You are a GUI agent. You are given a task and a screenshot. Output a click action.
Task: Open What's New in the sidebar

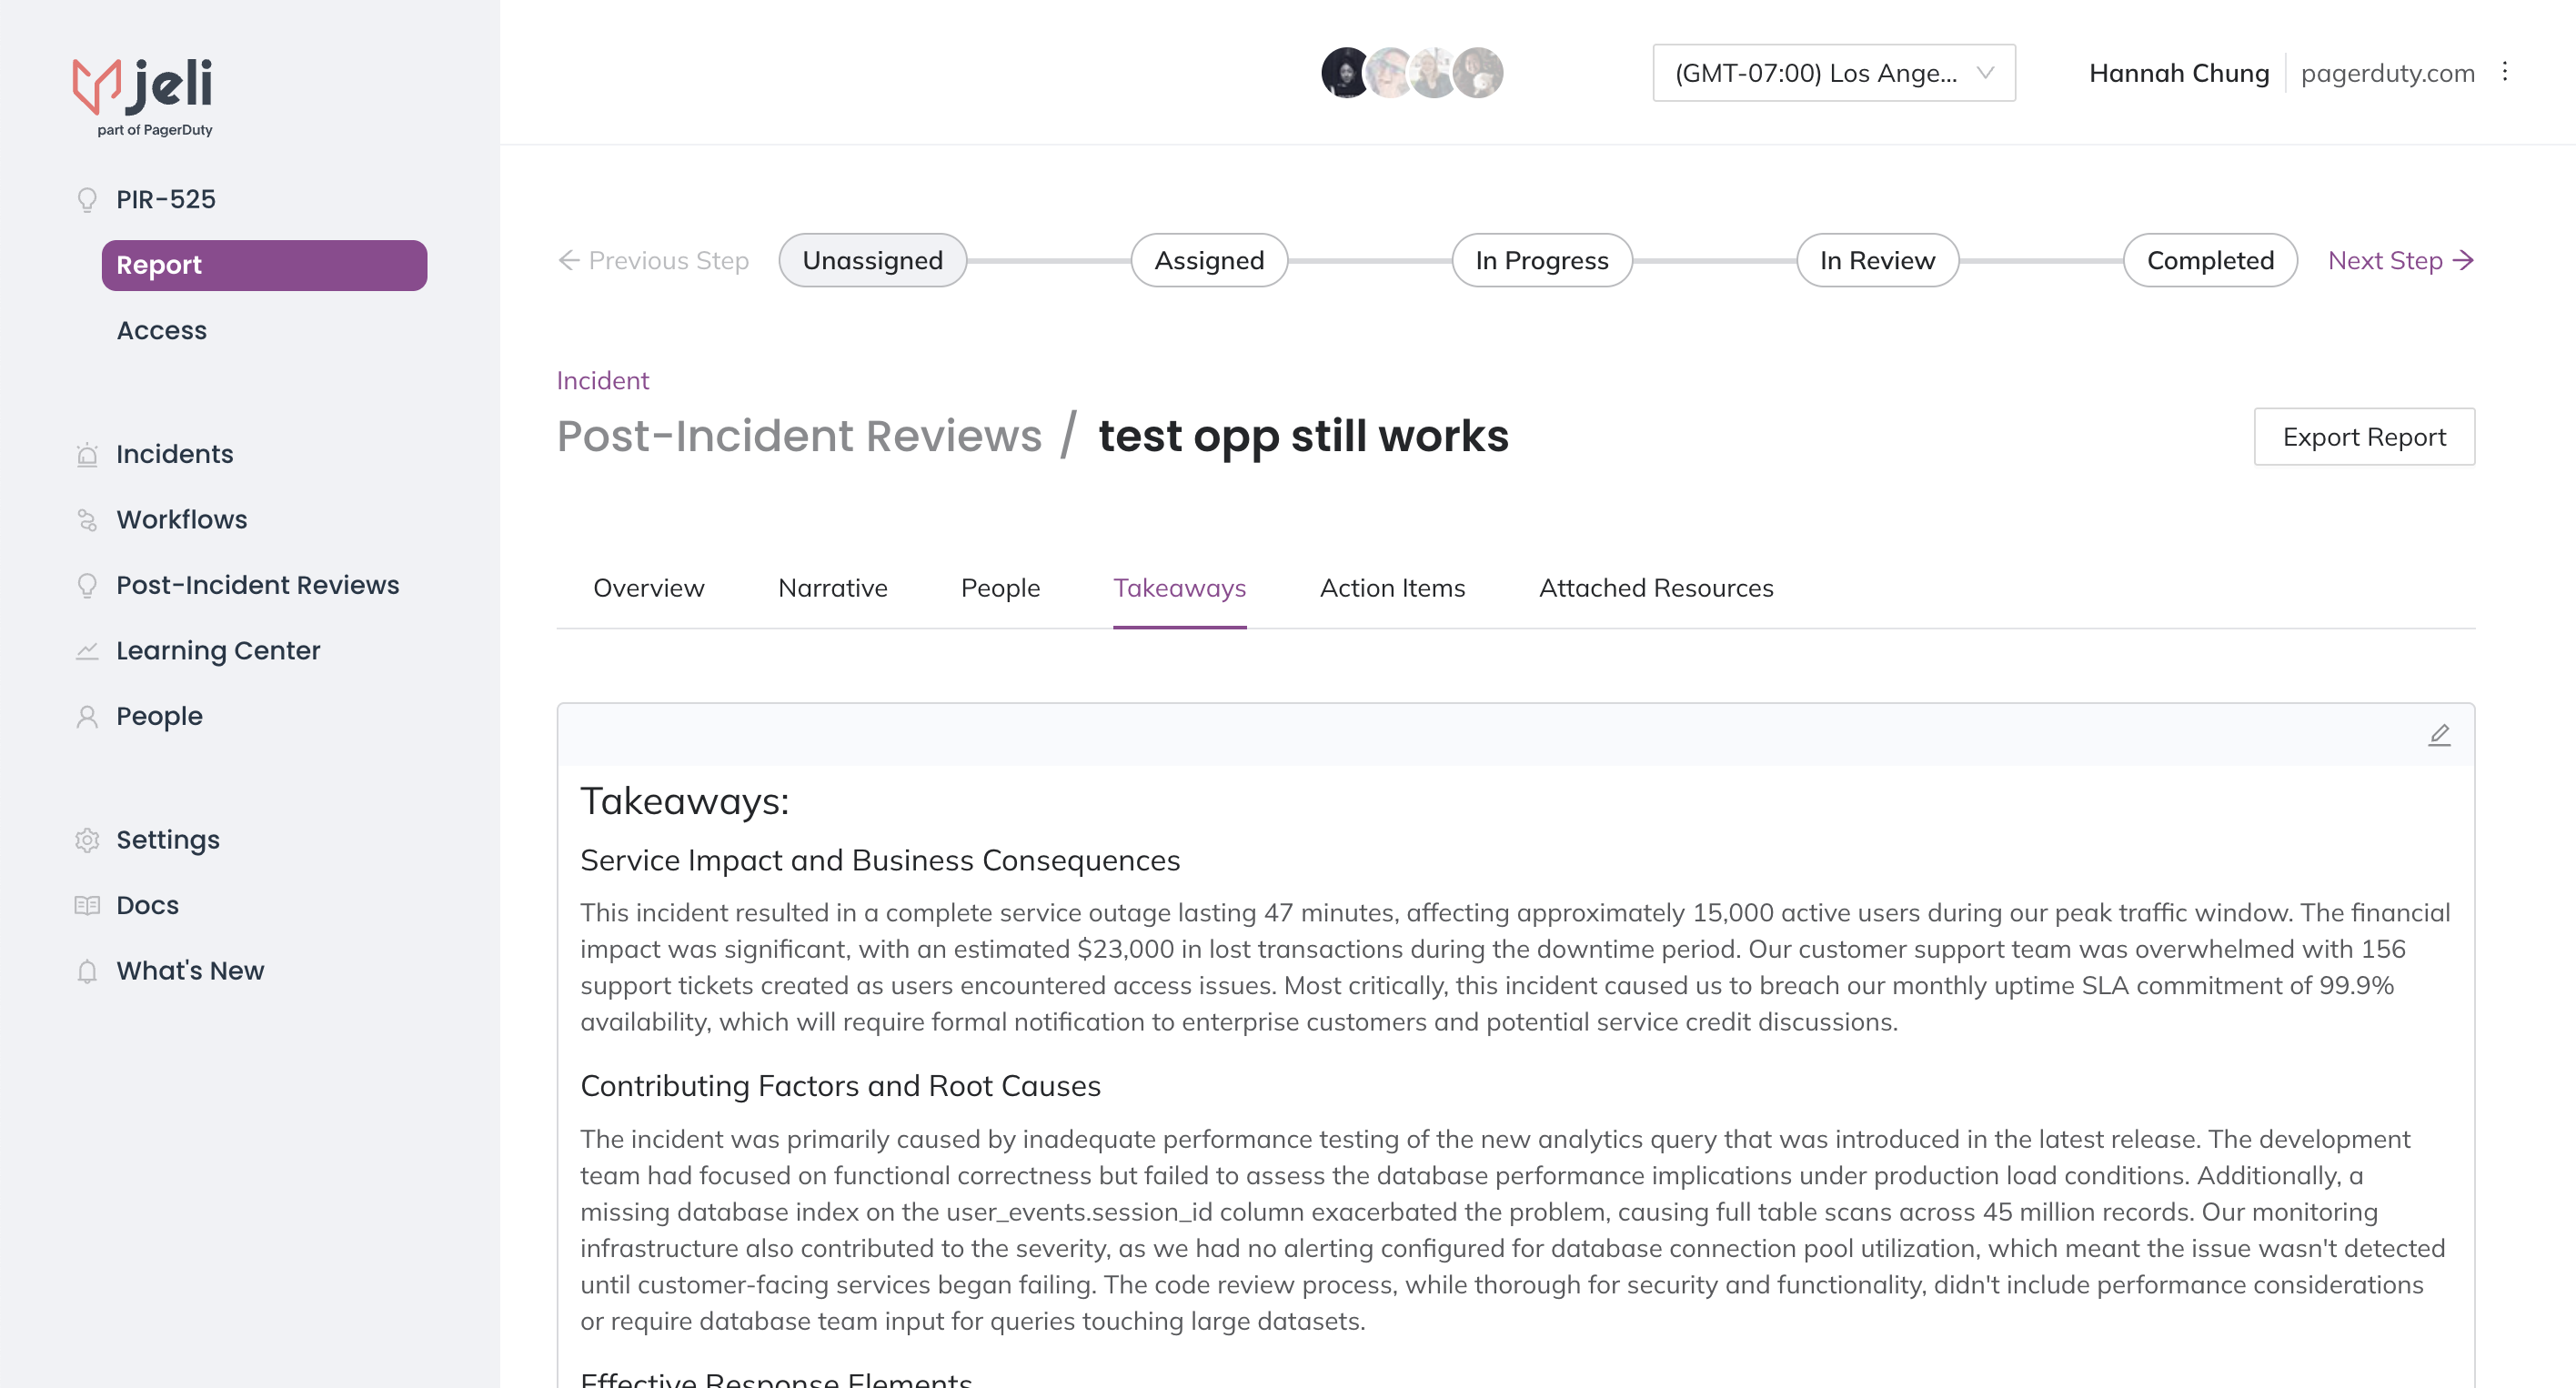click(x=190, y=971)
